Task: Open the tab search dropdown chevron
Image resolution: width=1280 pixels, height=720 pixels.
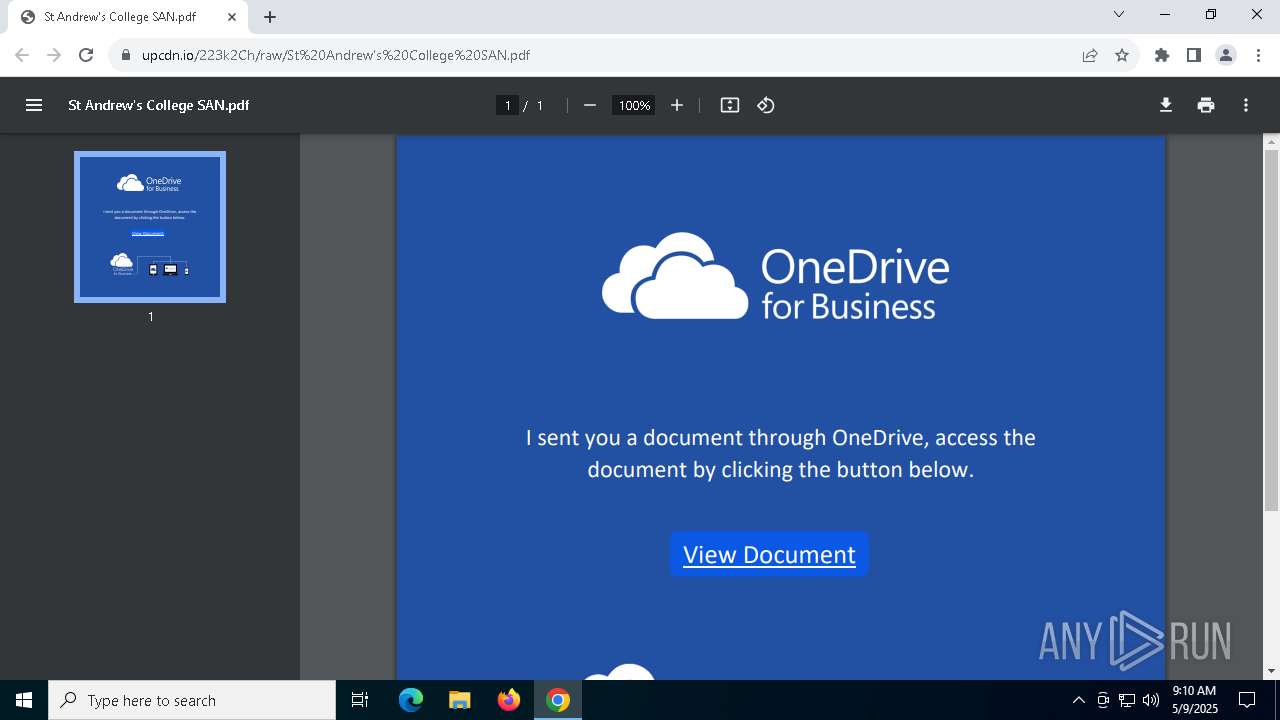Action: pos(1119,14)
